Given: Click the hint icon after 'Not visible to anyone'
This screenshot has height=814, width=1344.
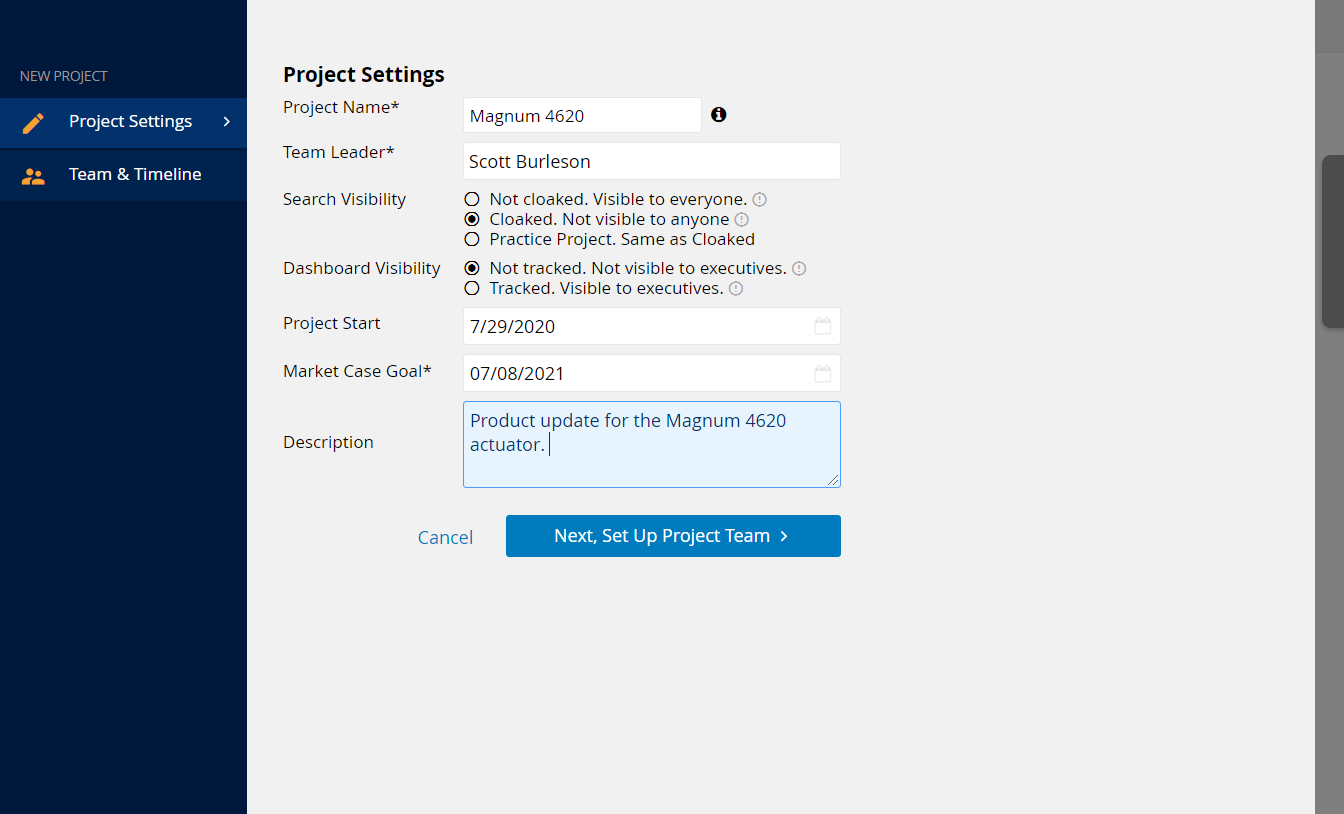Looking at the screenshot, I should click(x=741, y=220).
